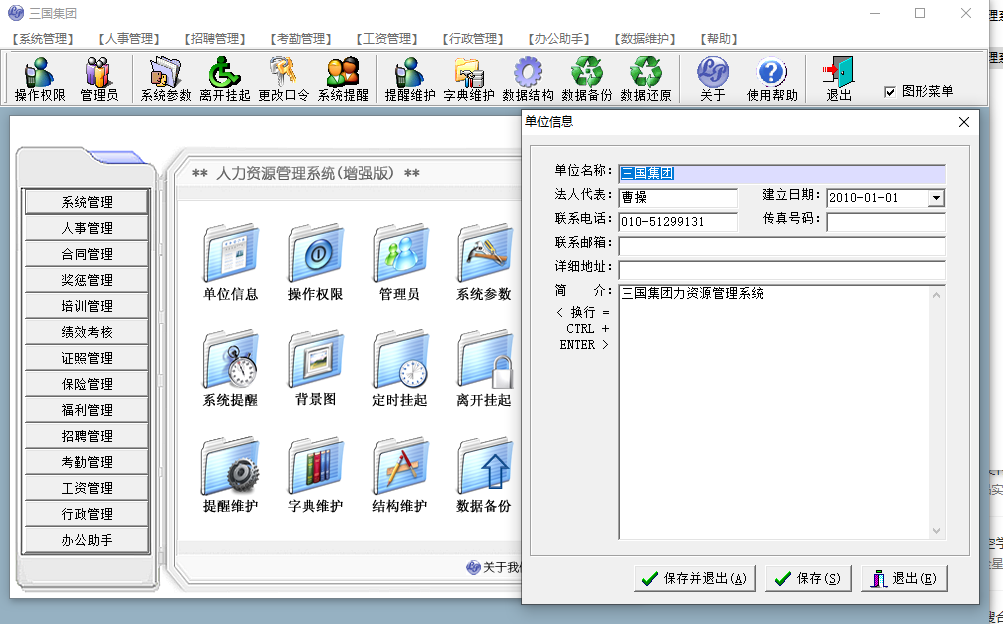Open 使用帮助 question mark icon

pyautogui.click(x=772, y=79)
